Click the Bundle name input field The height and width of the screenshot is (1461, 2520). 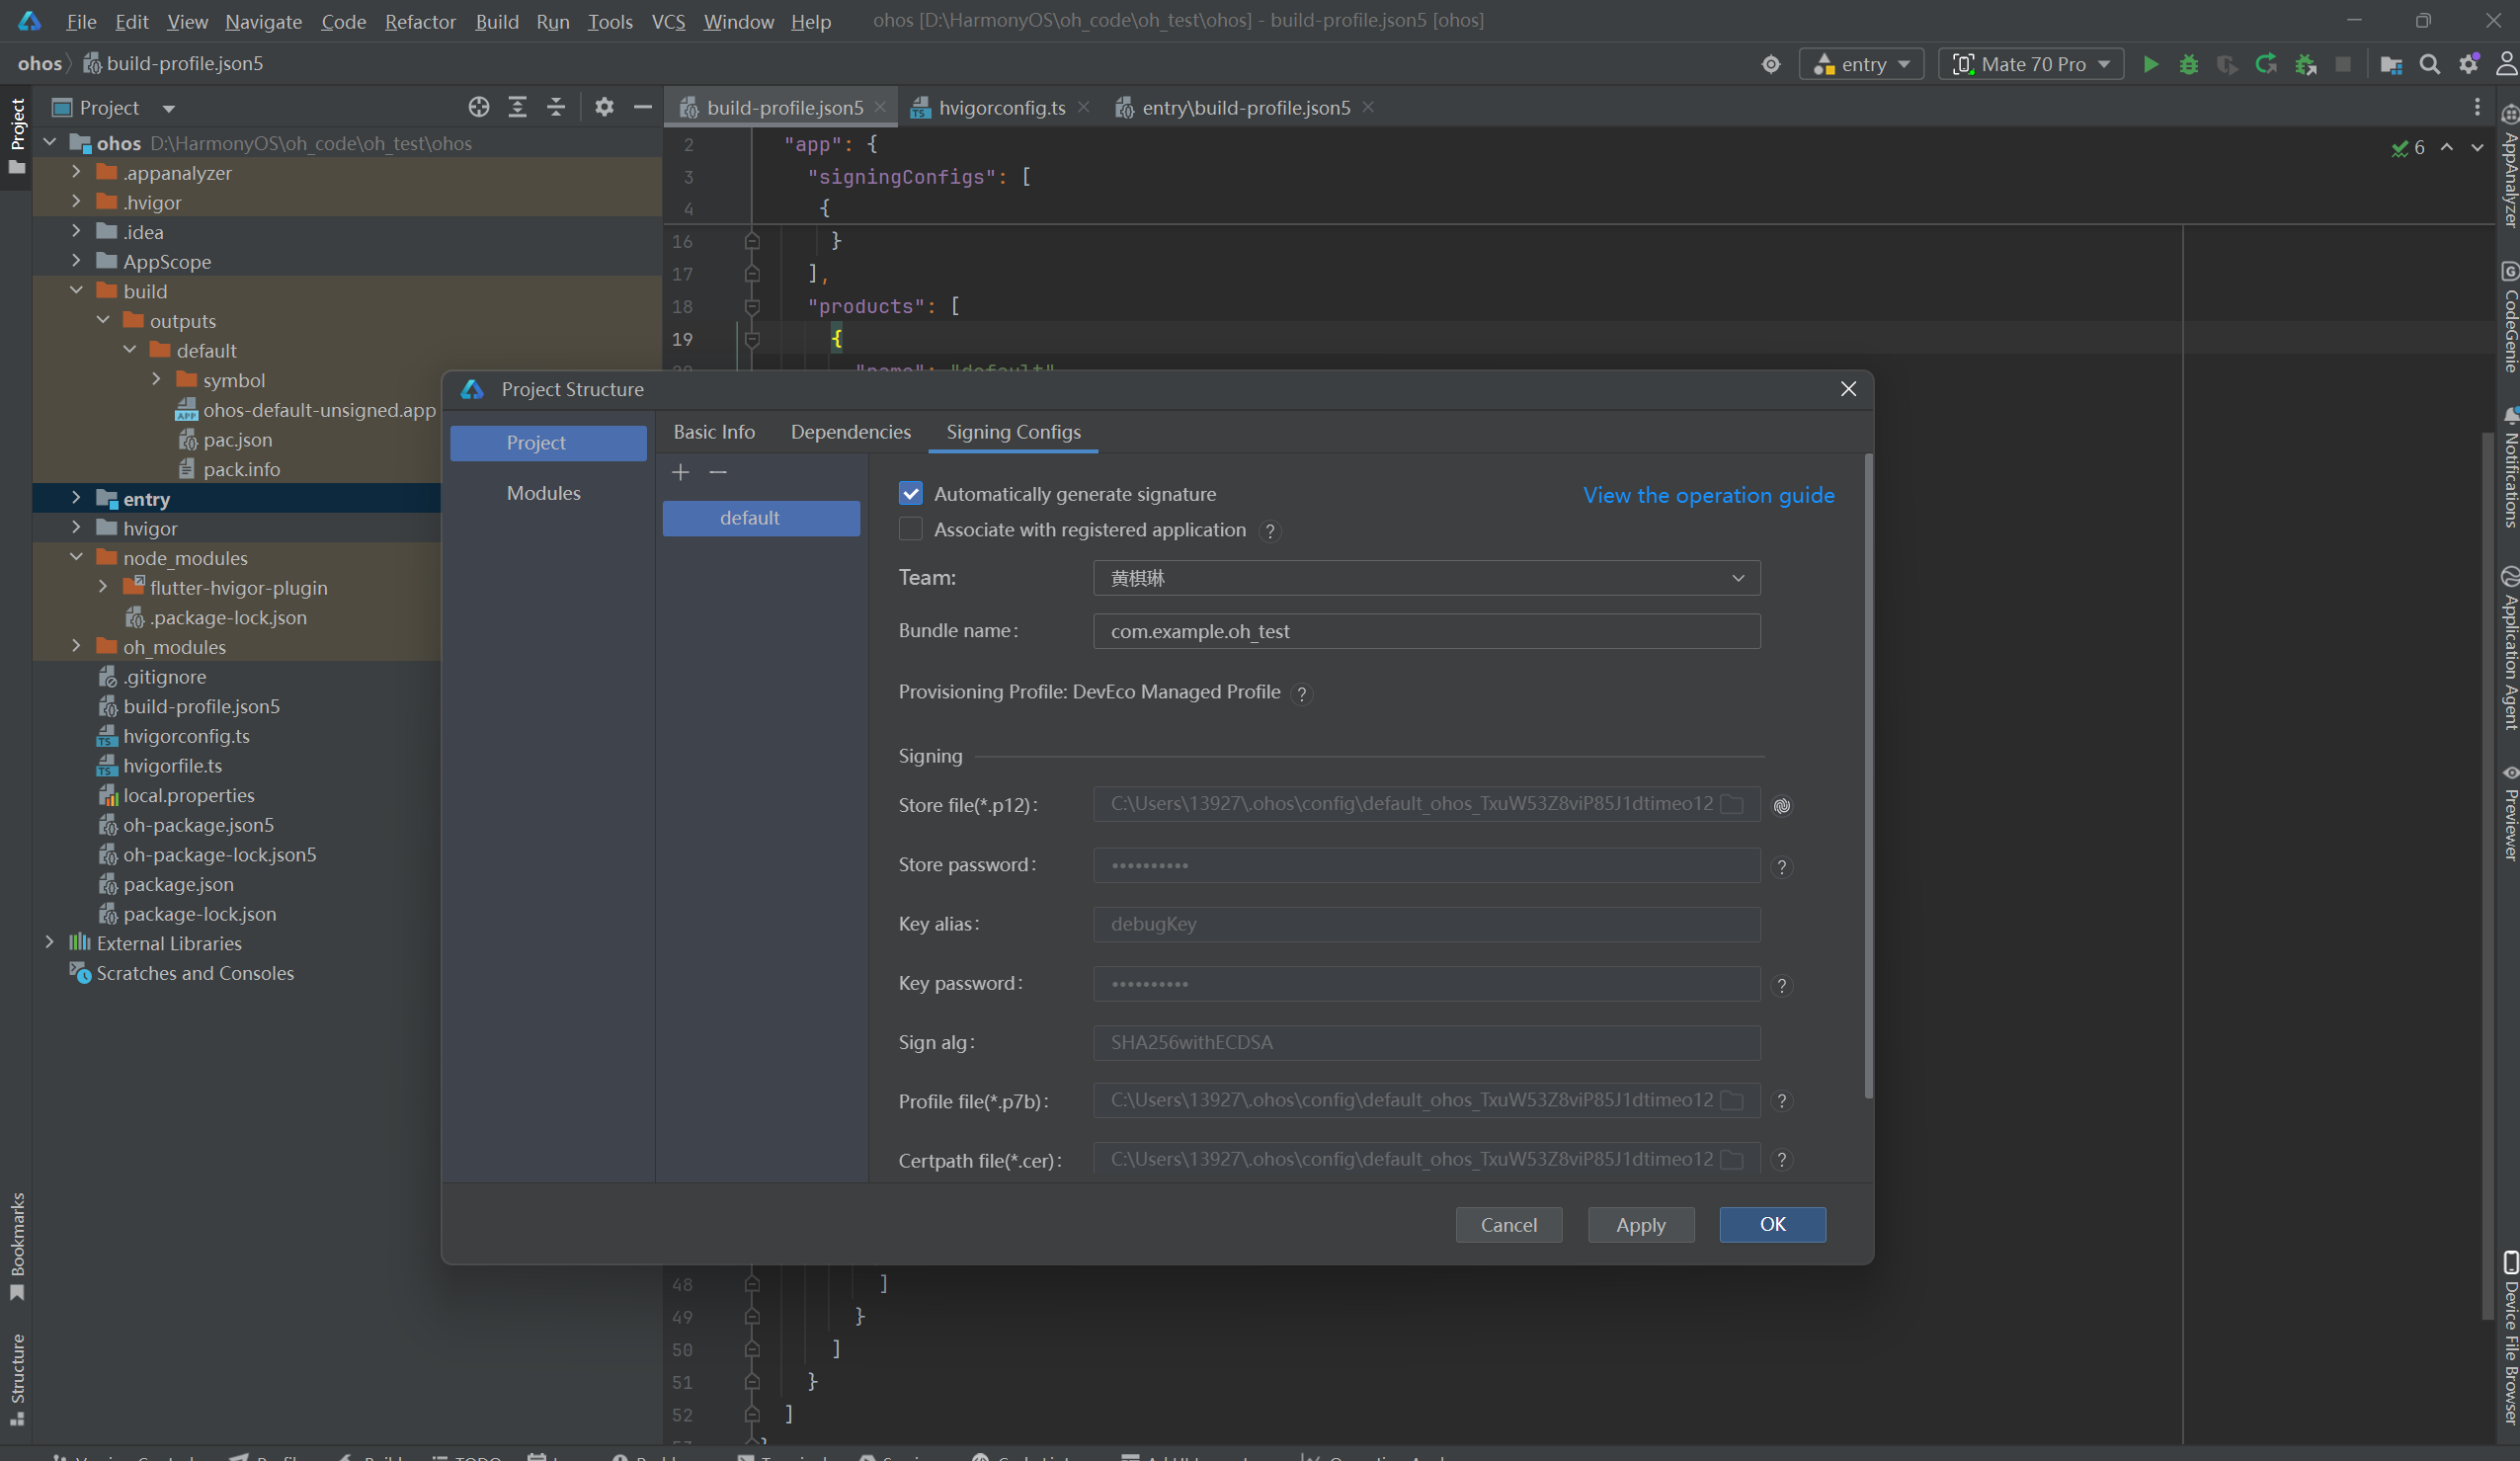(1426, 631)
